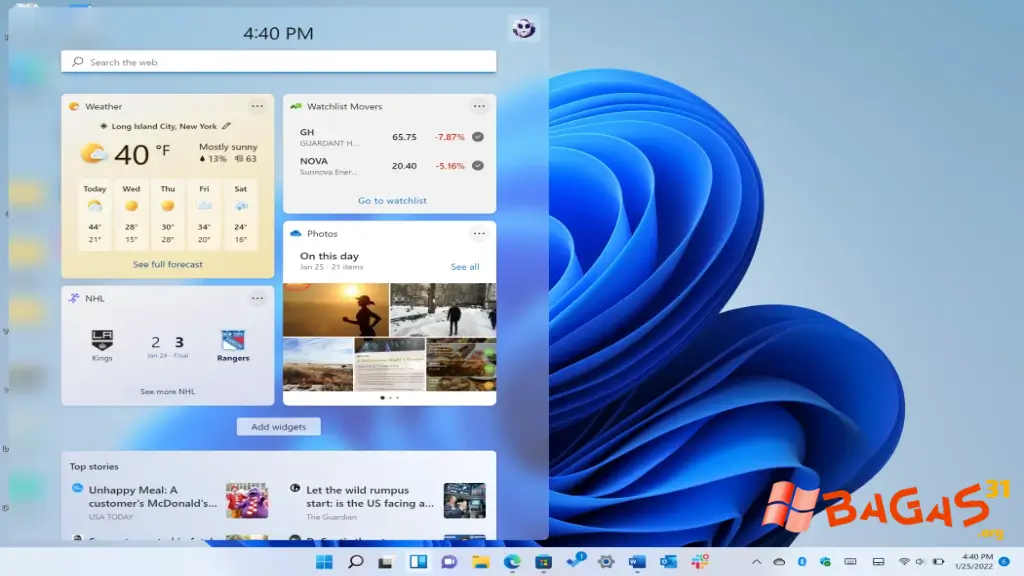This screenshot has width=1024, height=576.
Task: Click the Watchlist Movers title
Action: click(344, 106)
